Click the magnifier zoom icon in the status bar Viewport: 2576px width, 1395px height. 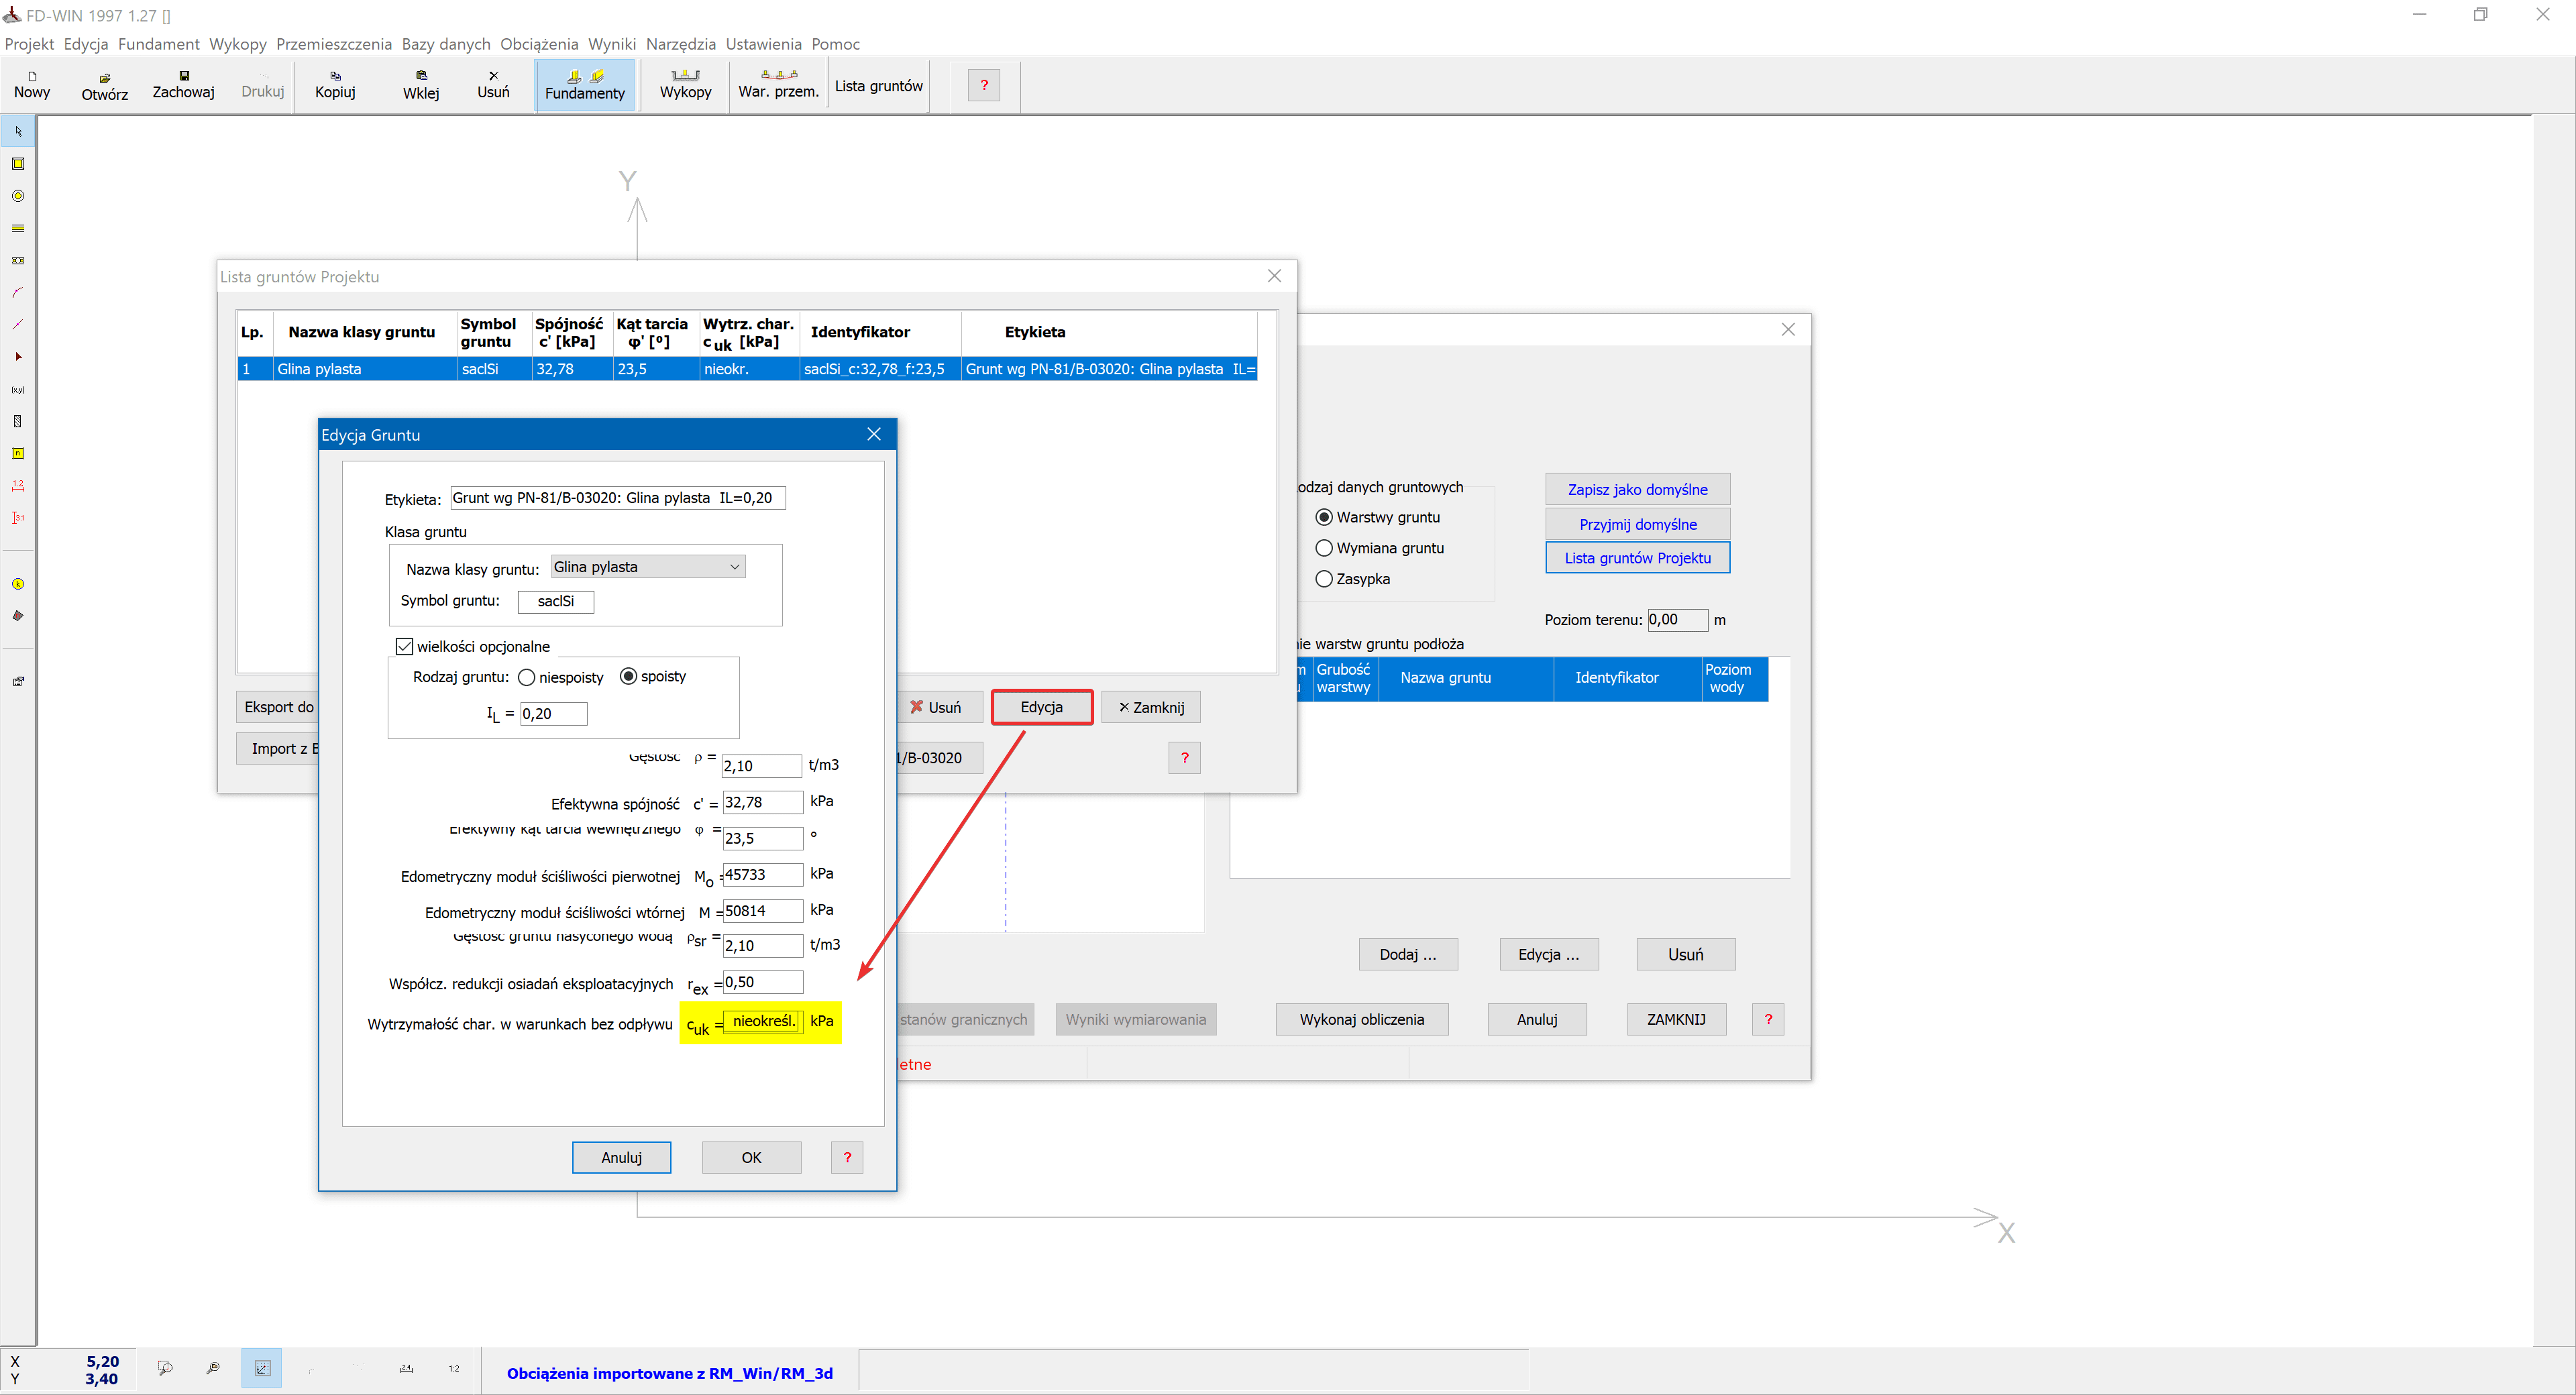pos(213,1368)
